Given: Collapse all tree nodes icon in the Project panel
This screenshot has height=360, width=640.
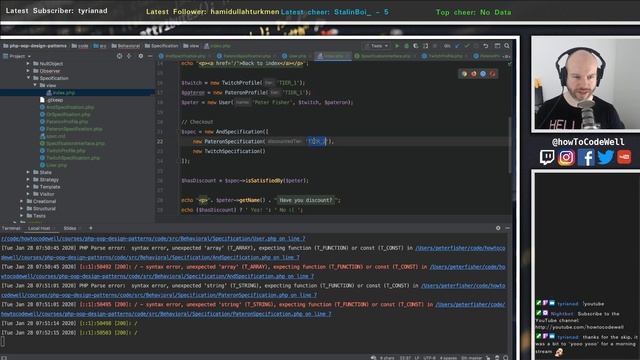Looking at the screenshot, I should 129,56.
